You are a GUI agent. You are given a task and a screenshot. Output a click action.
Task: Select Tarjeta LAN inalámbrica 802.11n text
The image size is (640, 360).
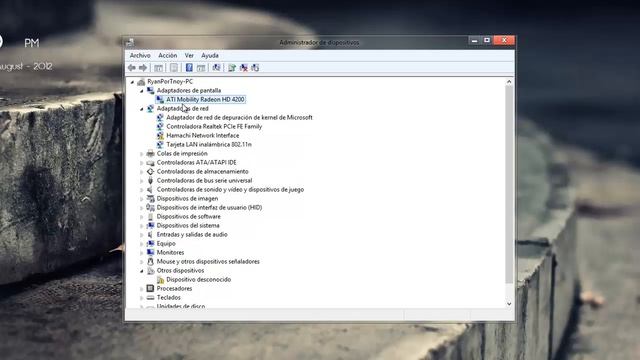coord(209,144)
